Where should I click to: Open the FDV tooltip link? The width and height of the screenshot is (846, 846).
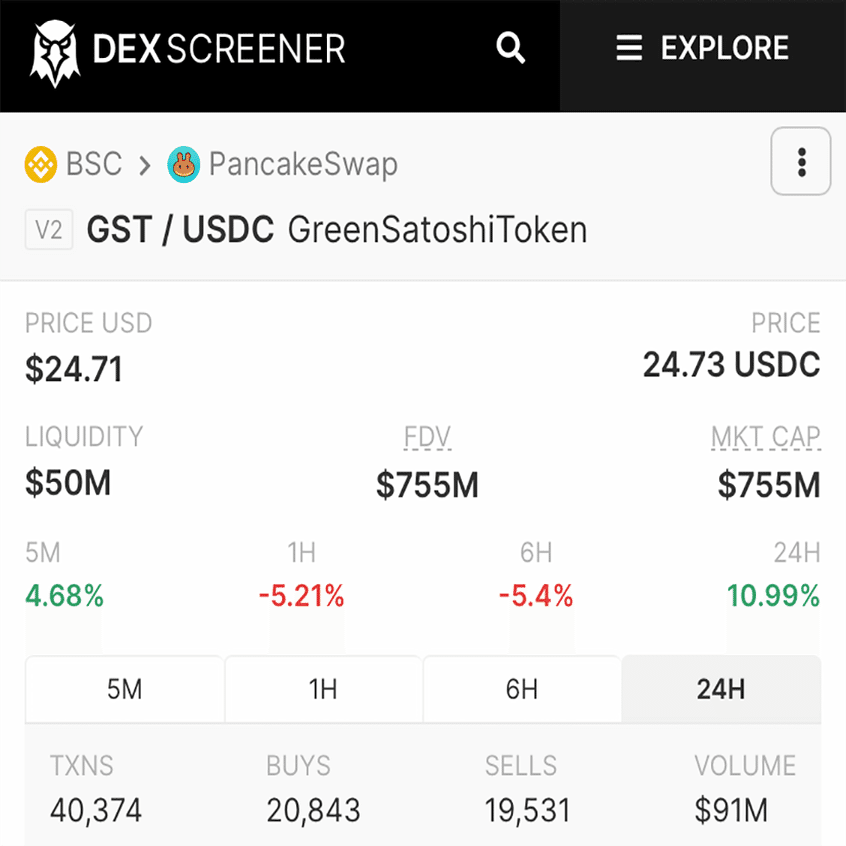tap(427, 436)
